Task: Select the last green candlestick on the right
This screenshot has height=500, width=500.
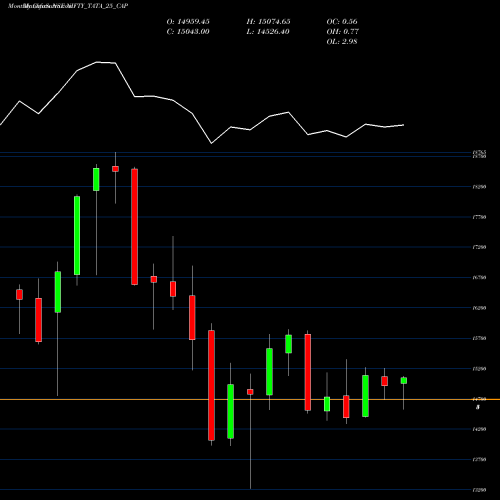Action: point(404,381)
